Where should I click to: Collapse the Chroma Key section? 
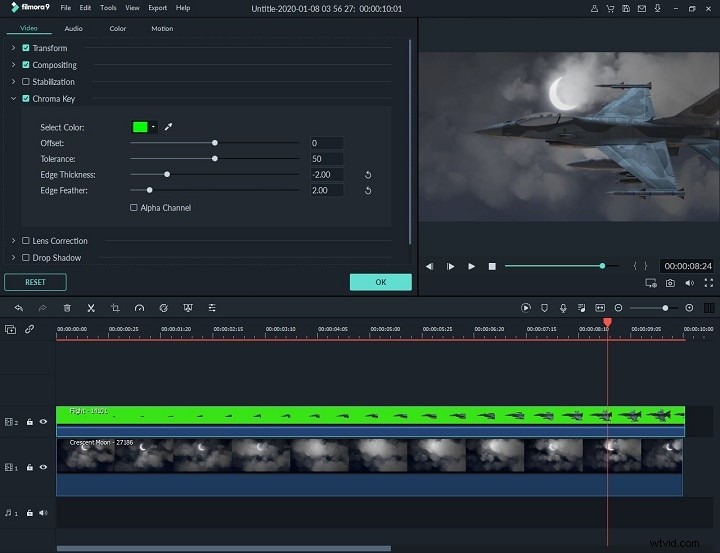(x=13, y=98)
